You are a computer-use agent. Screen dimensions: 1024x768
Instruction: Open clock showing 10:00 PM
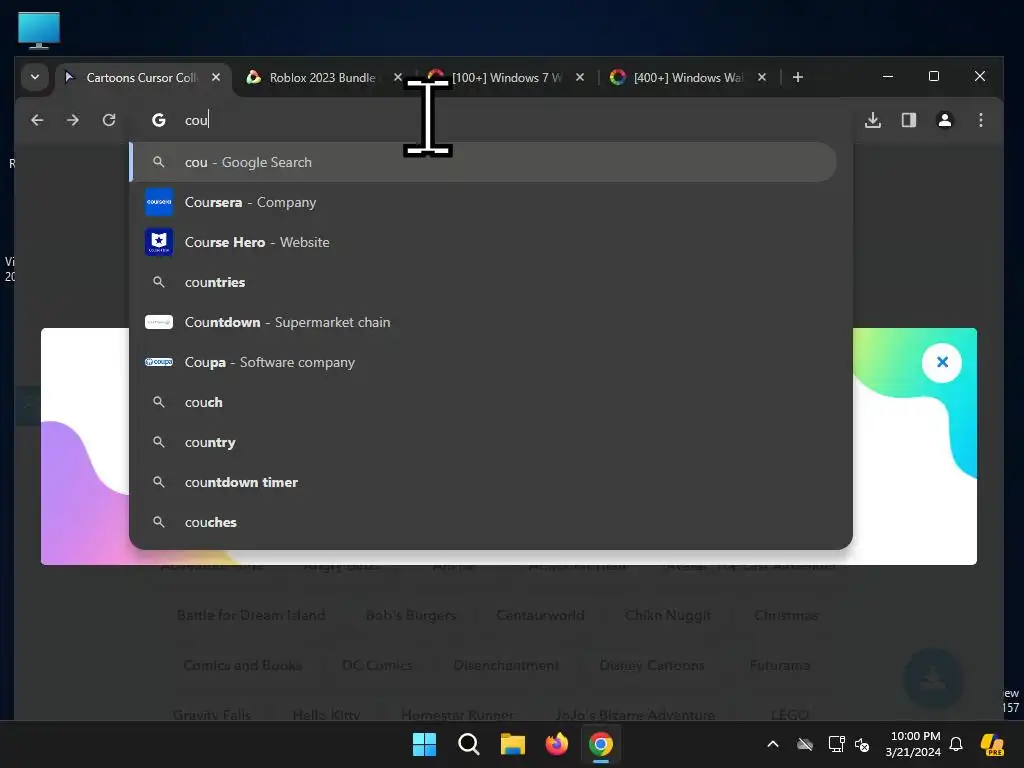pos(913,744)
